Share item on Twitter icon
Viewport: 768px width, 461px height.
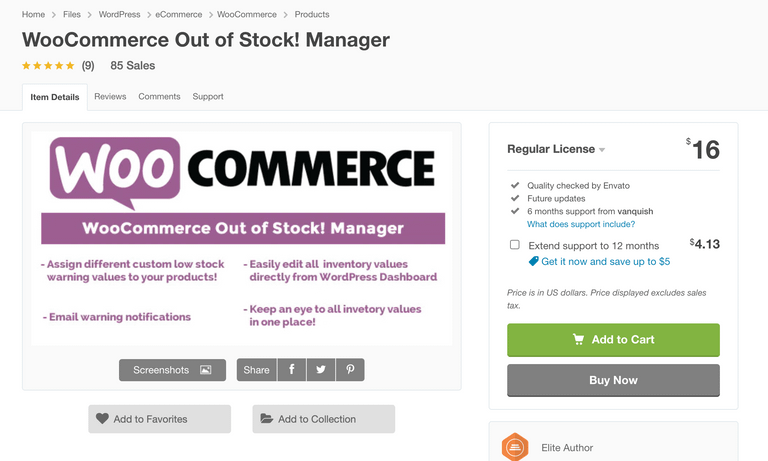(320, 370)
